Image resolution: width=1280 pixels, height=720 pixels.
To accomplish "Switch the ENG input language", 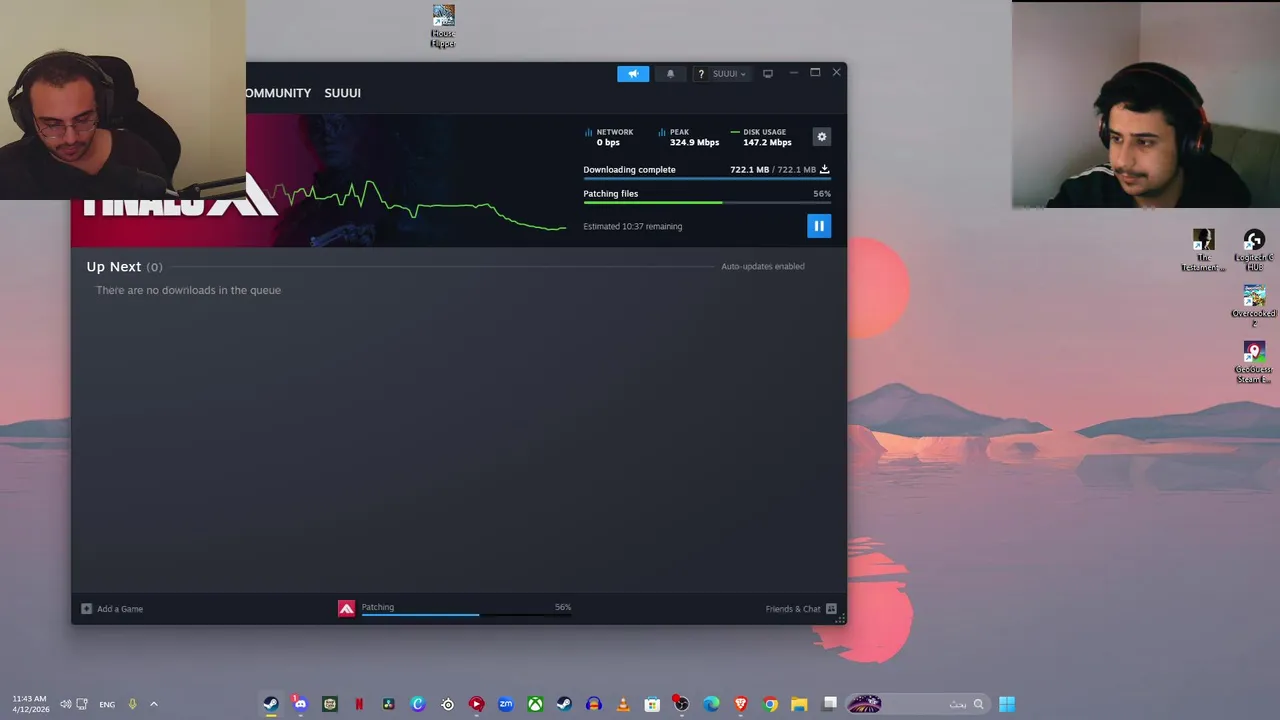I will click(107, 704).
